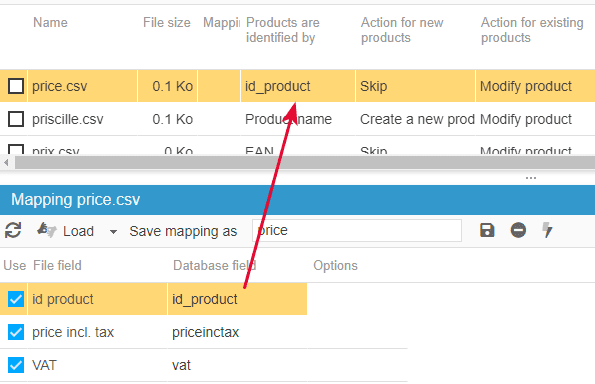Uncheck the id product field Use checkbox
This screenshot has width=595, height=384.
pyautogui.click(x=16, y=299)
